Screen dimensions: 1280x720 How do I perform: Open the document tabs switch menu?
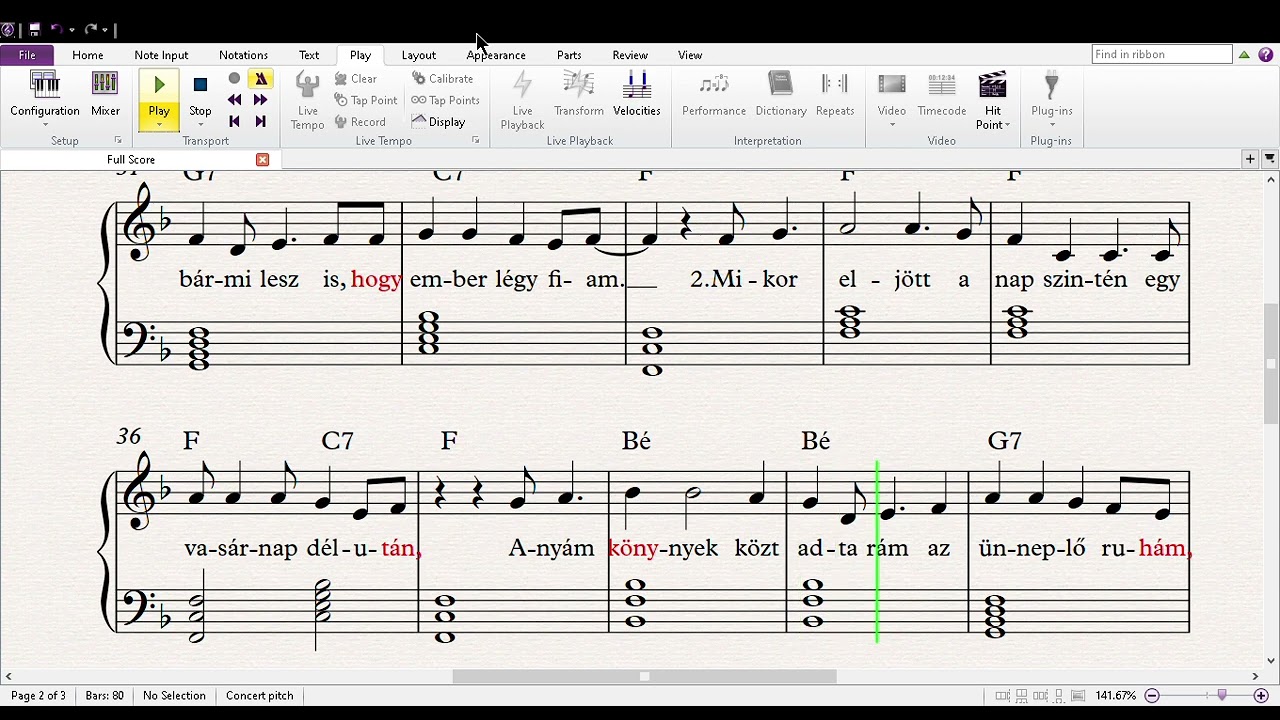[1270, 159]
